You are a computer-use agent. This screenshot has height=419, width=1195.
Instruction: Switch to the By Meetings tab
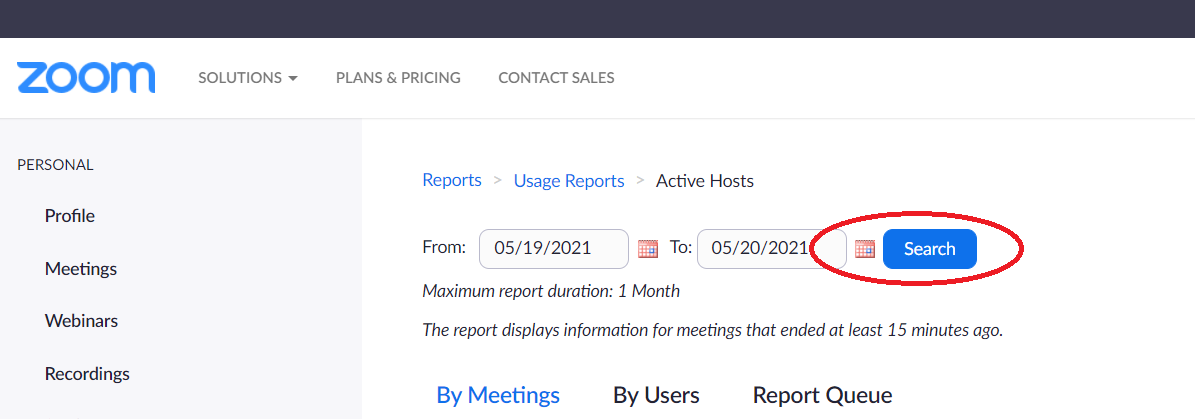[498, 395]
